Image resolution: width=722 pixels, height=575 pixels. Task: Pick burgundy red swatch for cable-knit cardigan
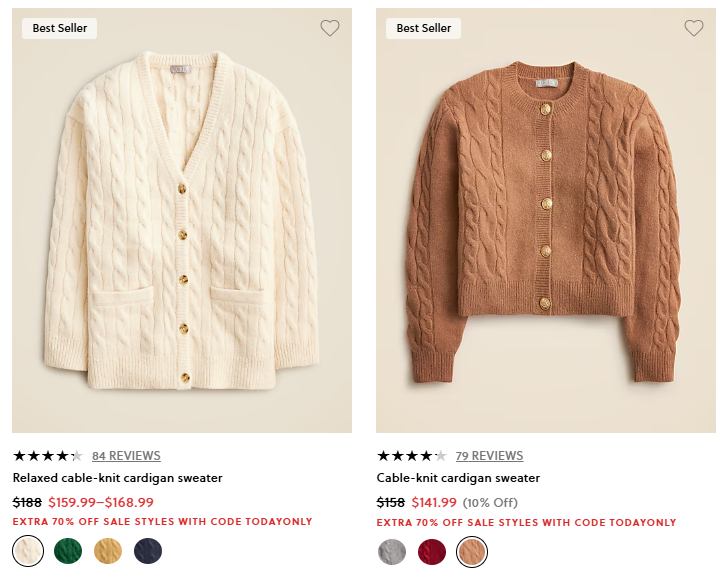click(432, 551)
